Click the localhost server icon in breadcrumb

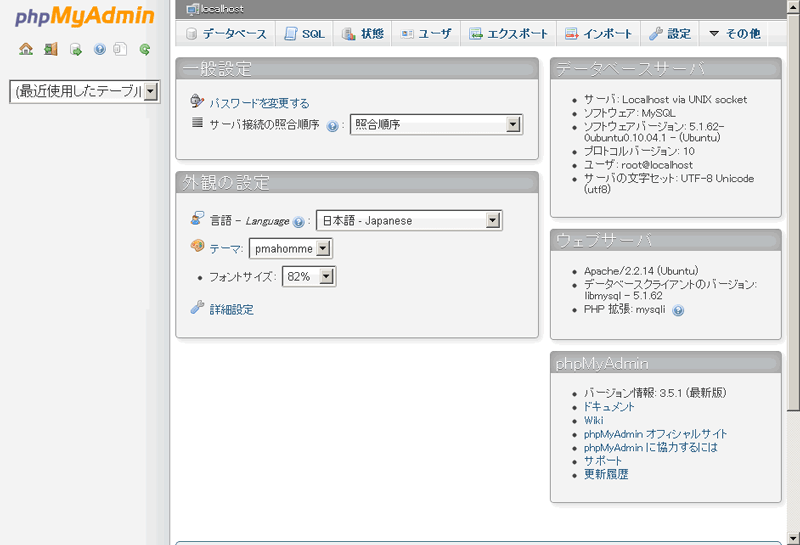pos(192,9)
